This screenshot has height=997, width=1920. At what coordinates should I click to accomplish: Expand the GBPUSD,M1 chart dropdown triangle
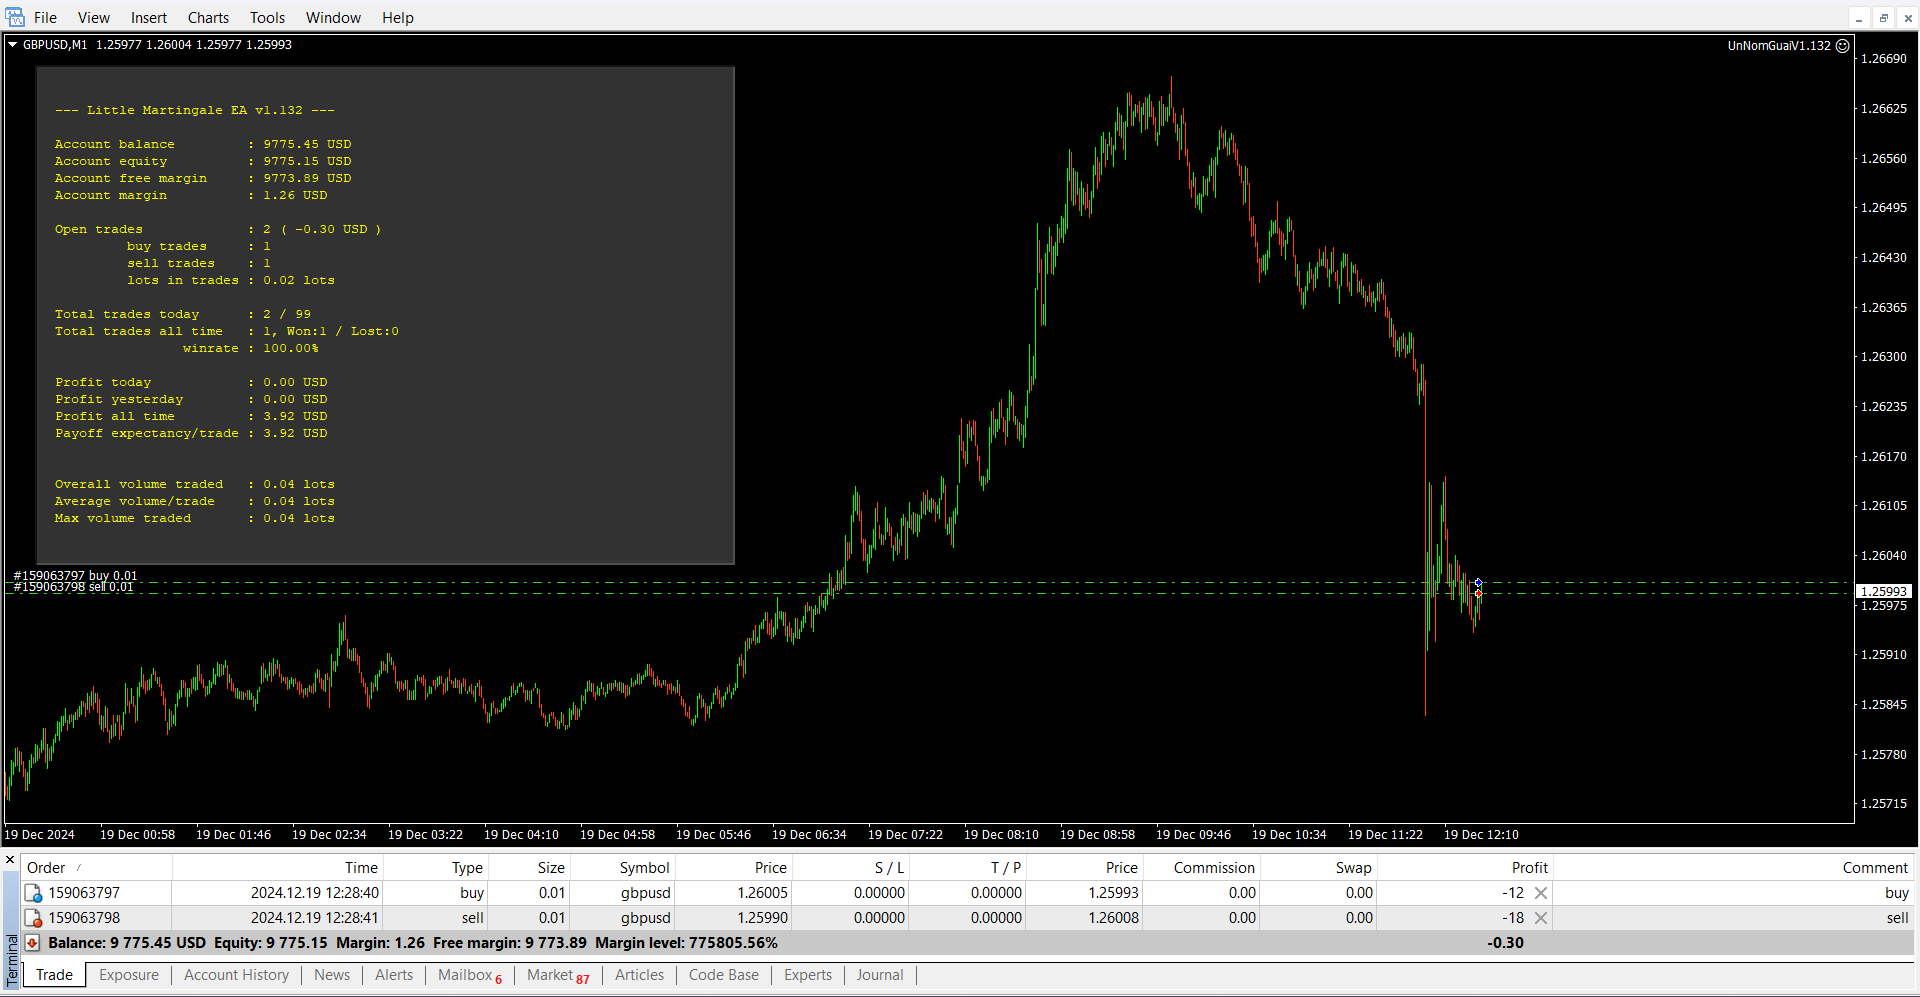click(x=13, y=44)
